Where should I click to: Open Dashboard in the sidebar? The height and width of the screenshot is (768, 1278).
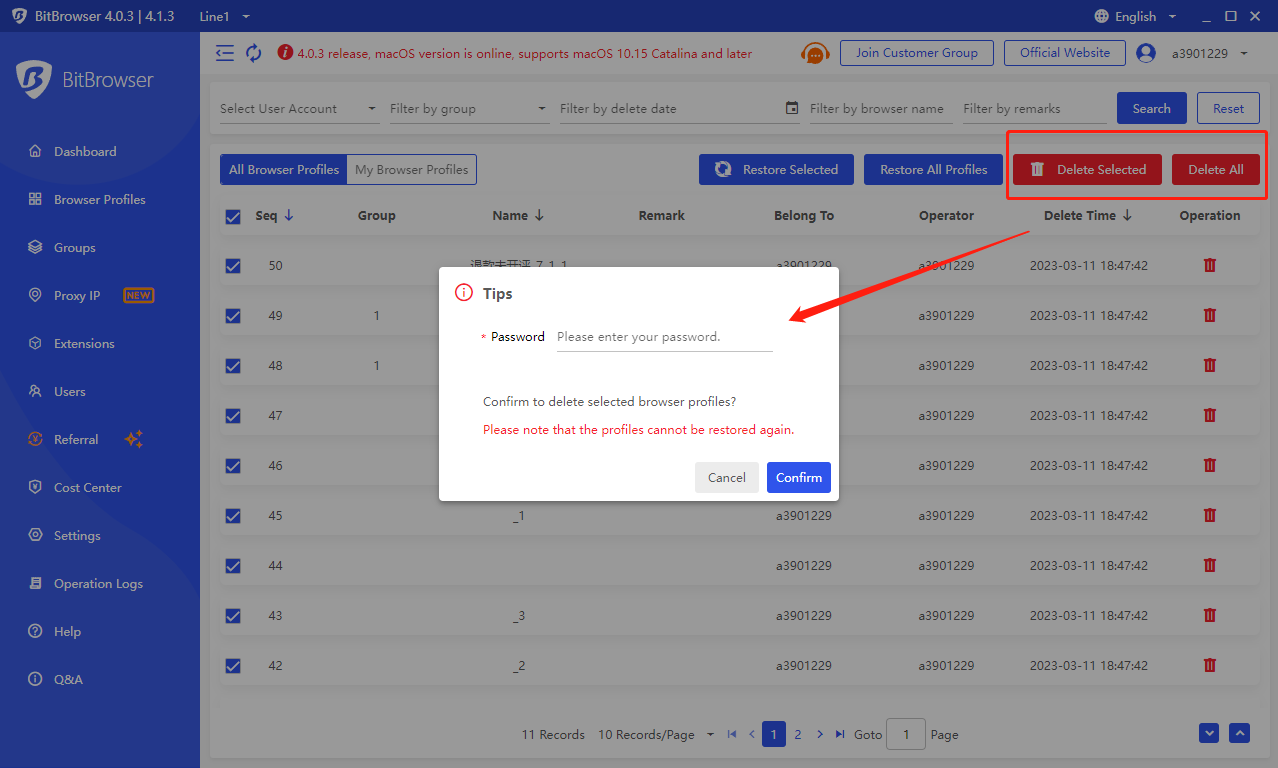pos(85,151)
